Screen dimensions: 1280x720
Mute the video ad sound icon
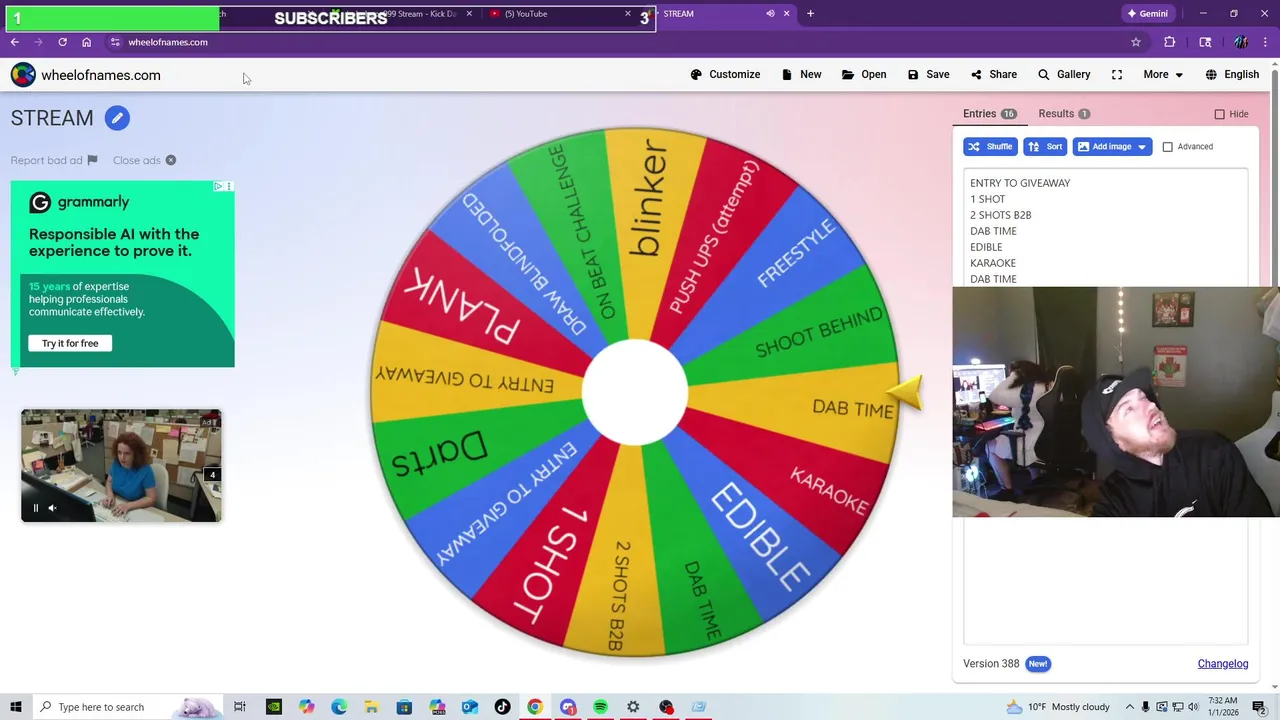point(53,508)
